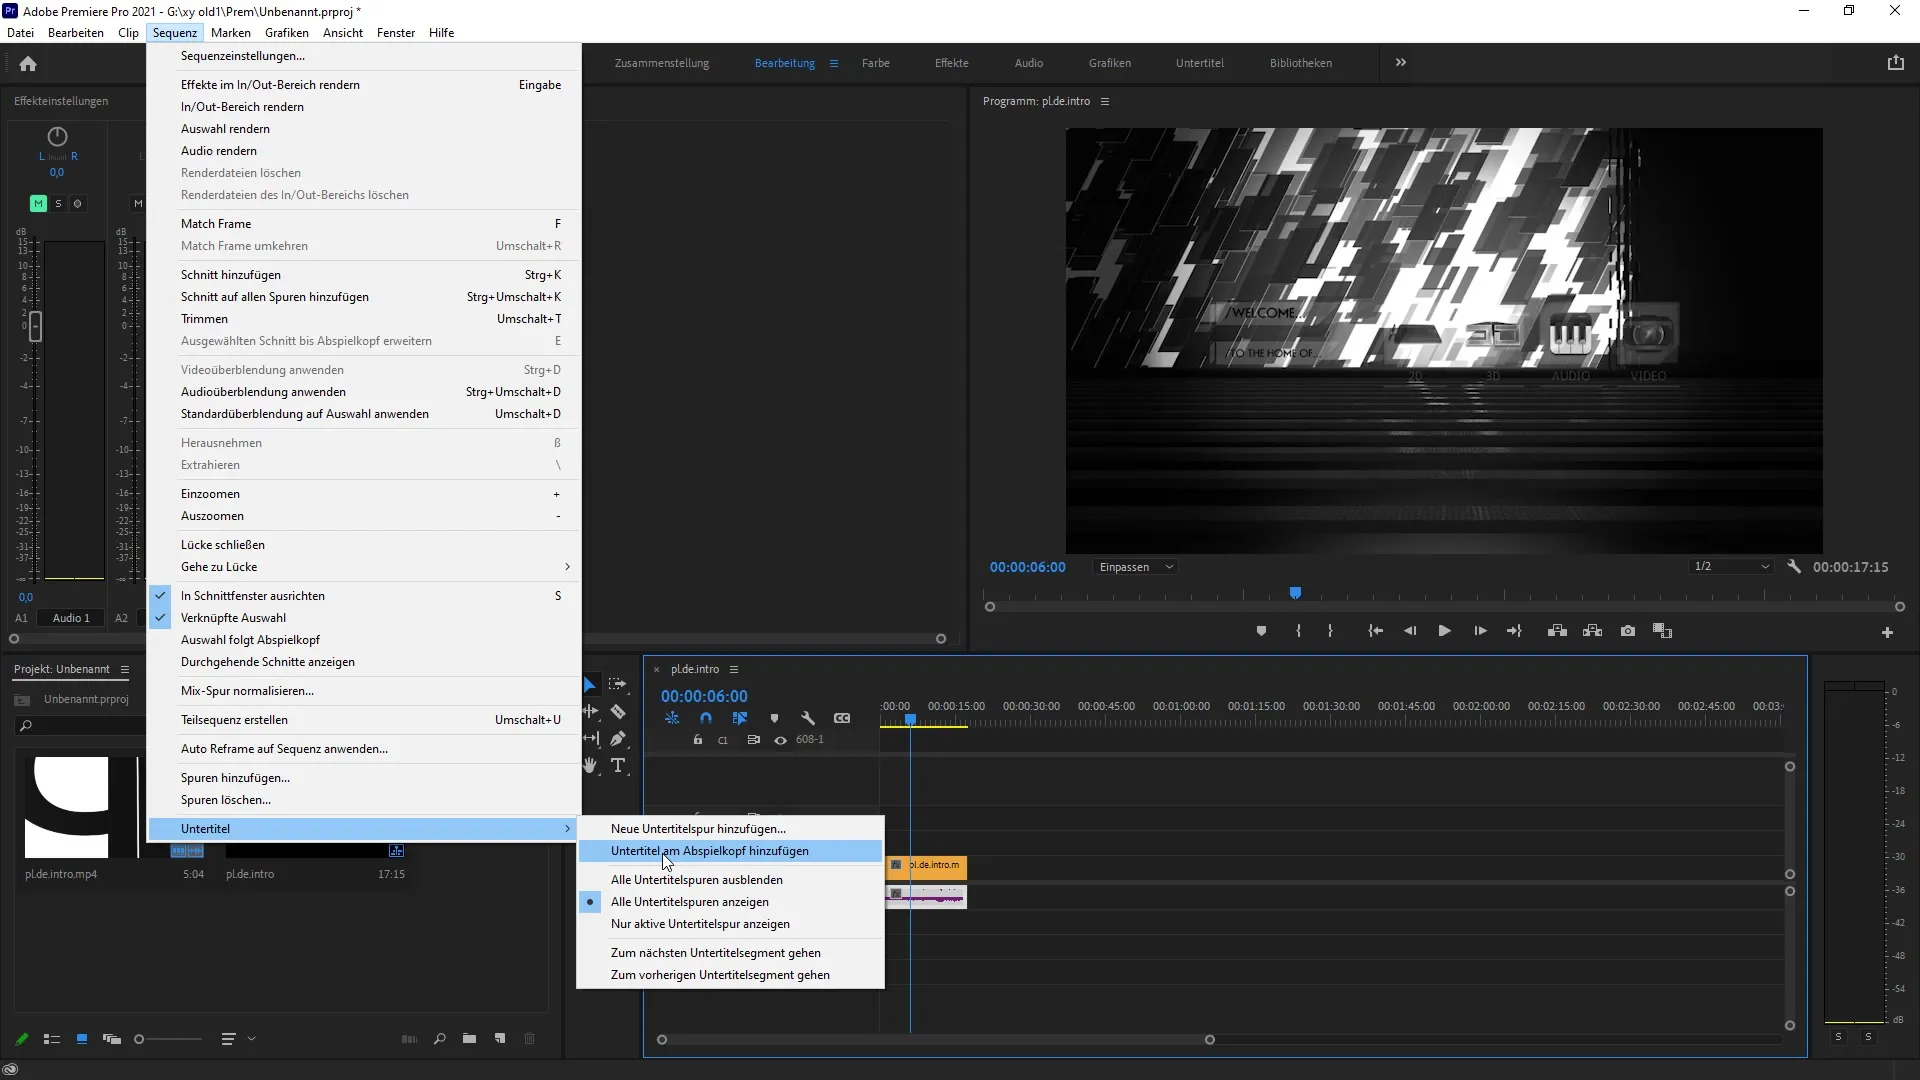Toggle caption track eye visibility
The height and width of the screenshot is (1080, 1920).
[x=780, y=740]
